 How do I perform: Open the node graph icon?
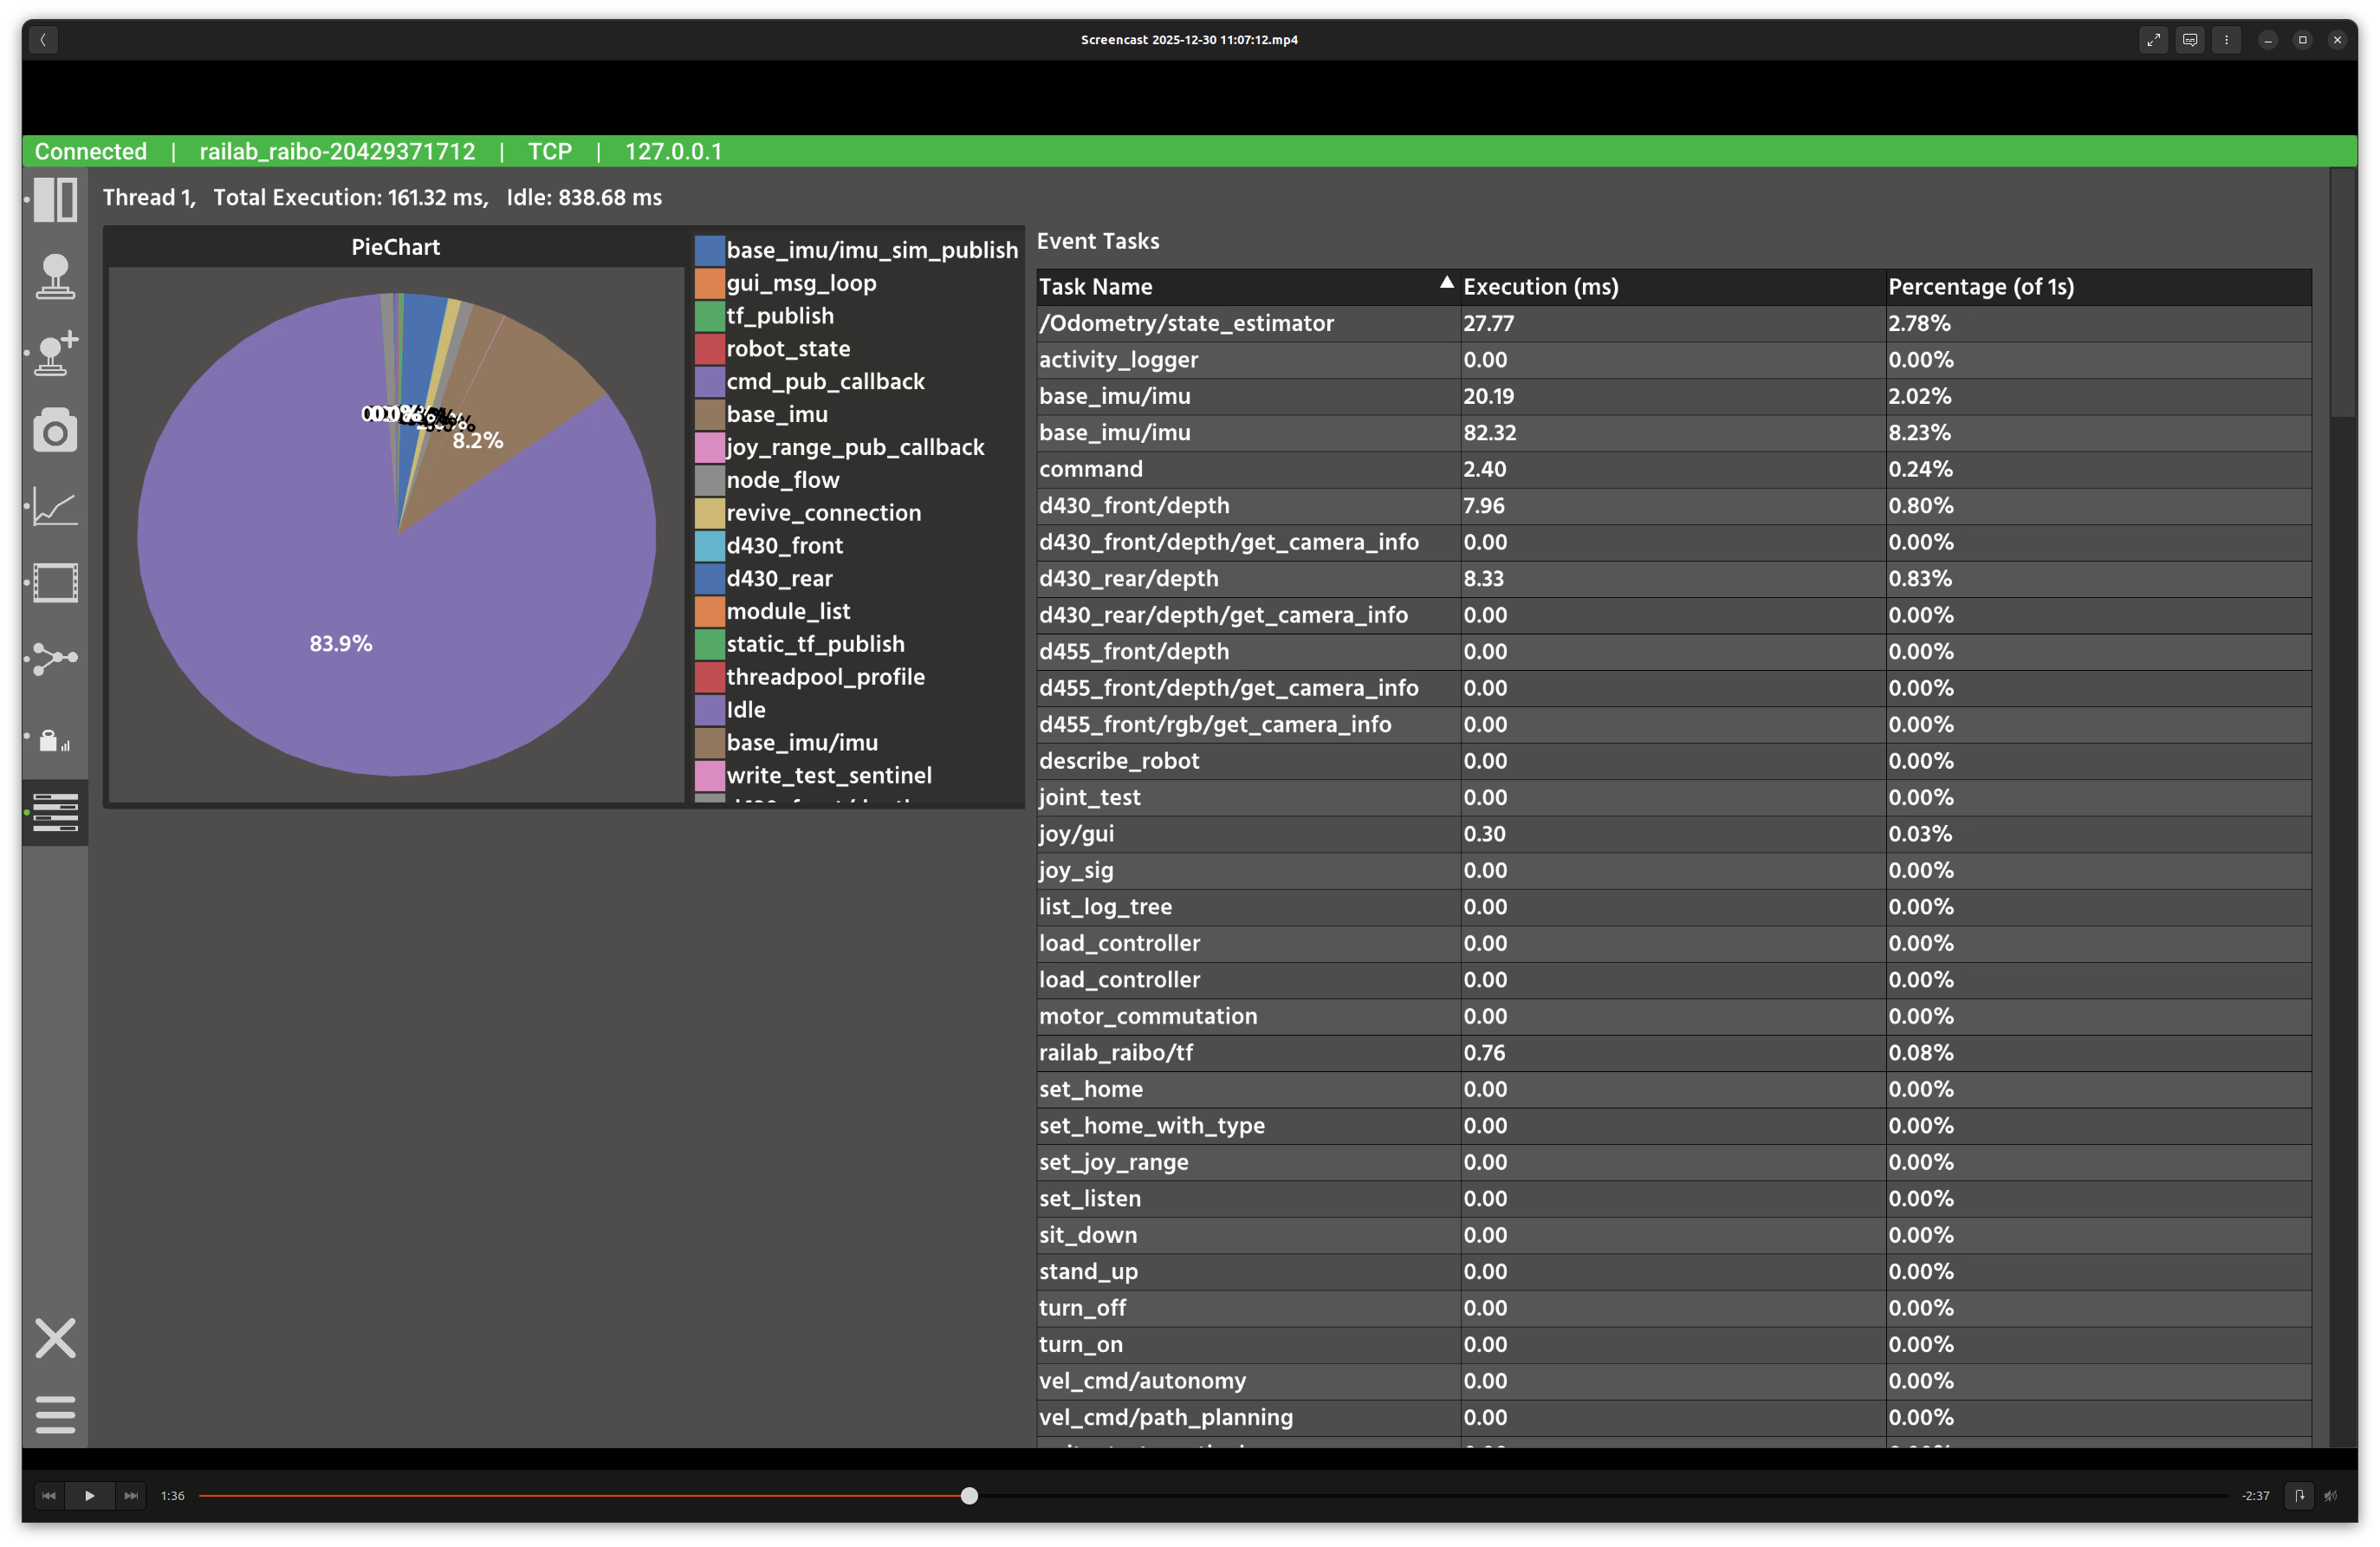click(x=55, y=658)
